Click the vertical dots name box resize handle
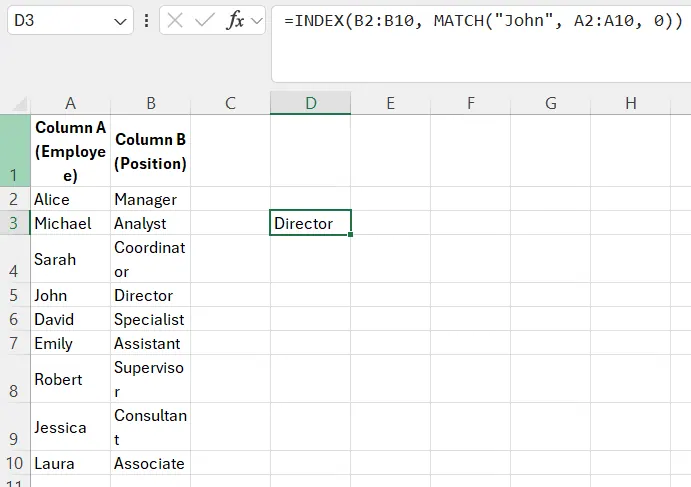691x487 pixels. click(x=147, y=21)
